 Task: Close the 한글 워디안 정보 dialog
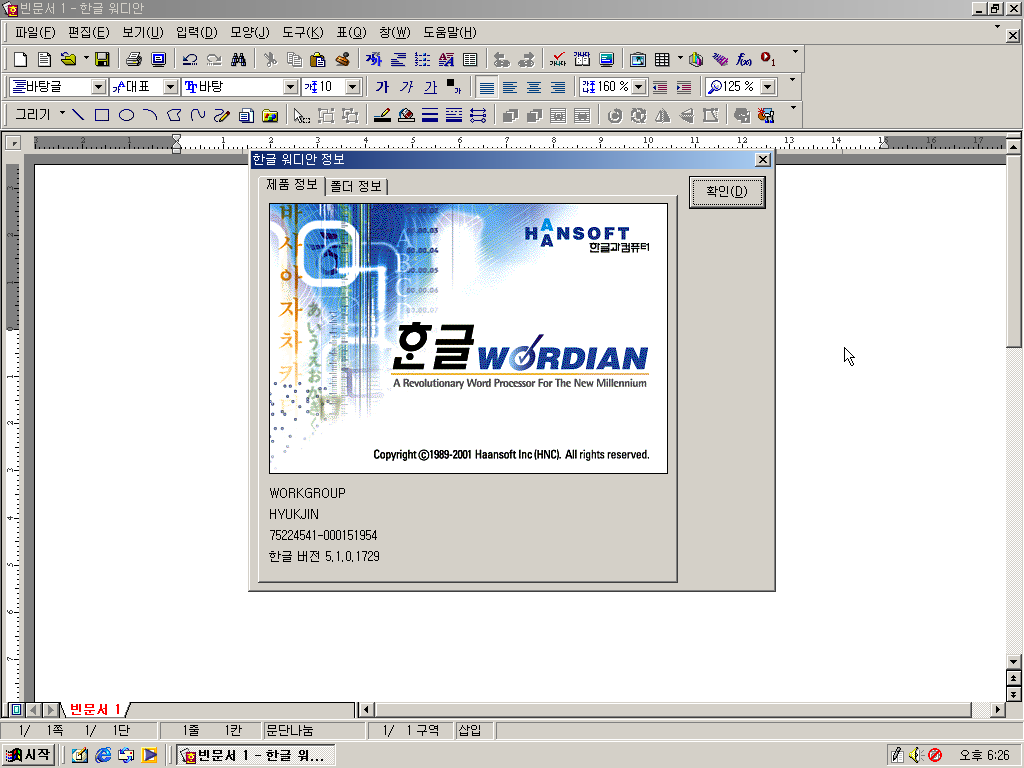click(762, 159)
